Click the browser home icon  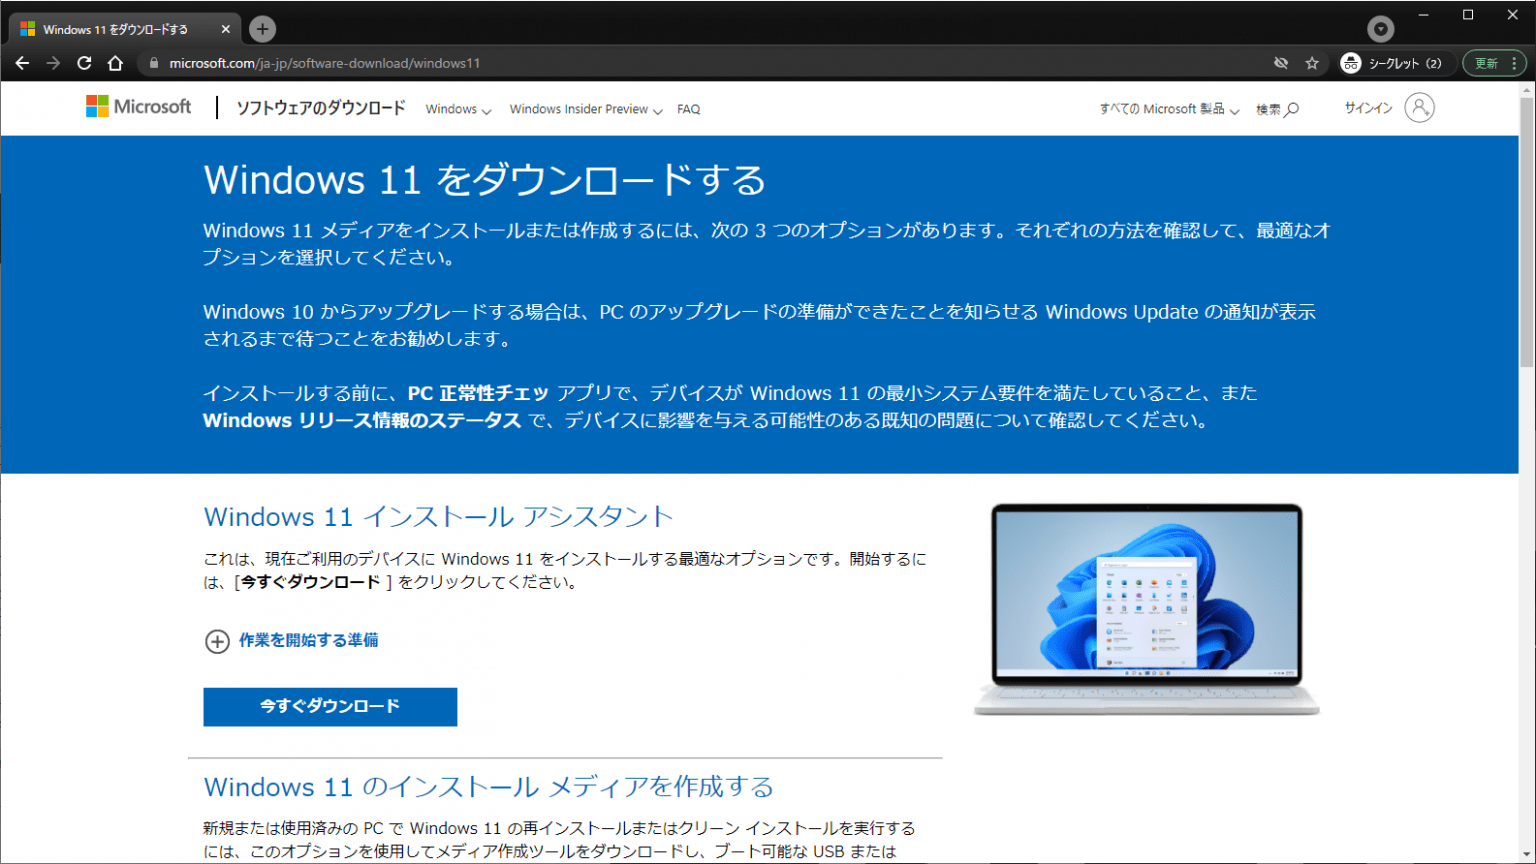tap(115, 62)
